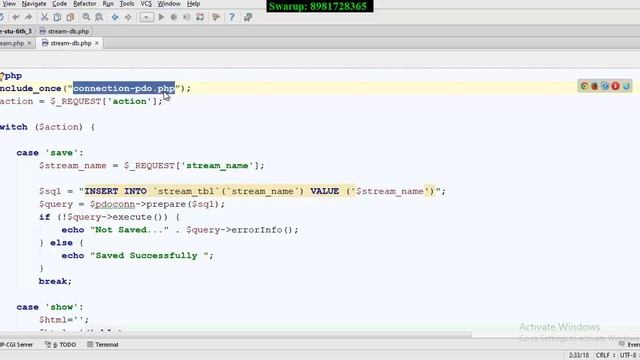Open the Help menu

[193, 4]
